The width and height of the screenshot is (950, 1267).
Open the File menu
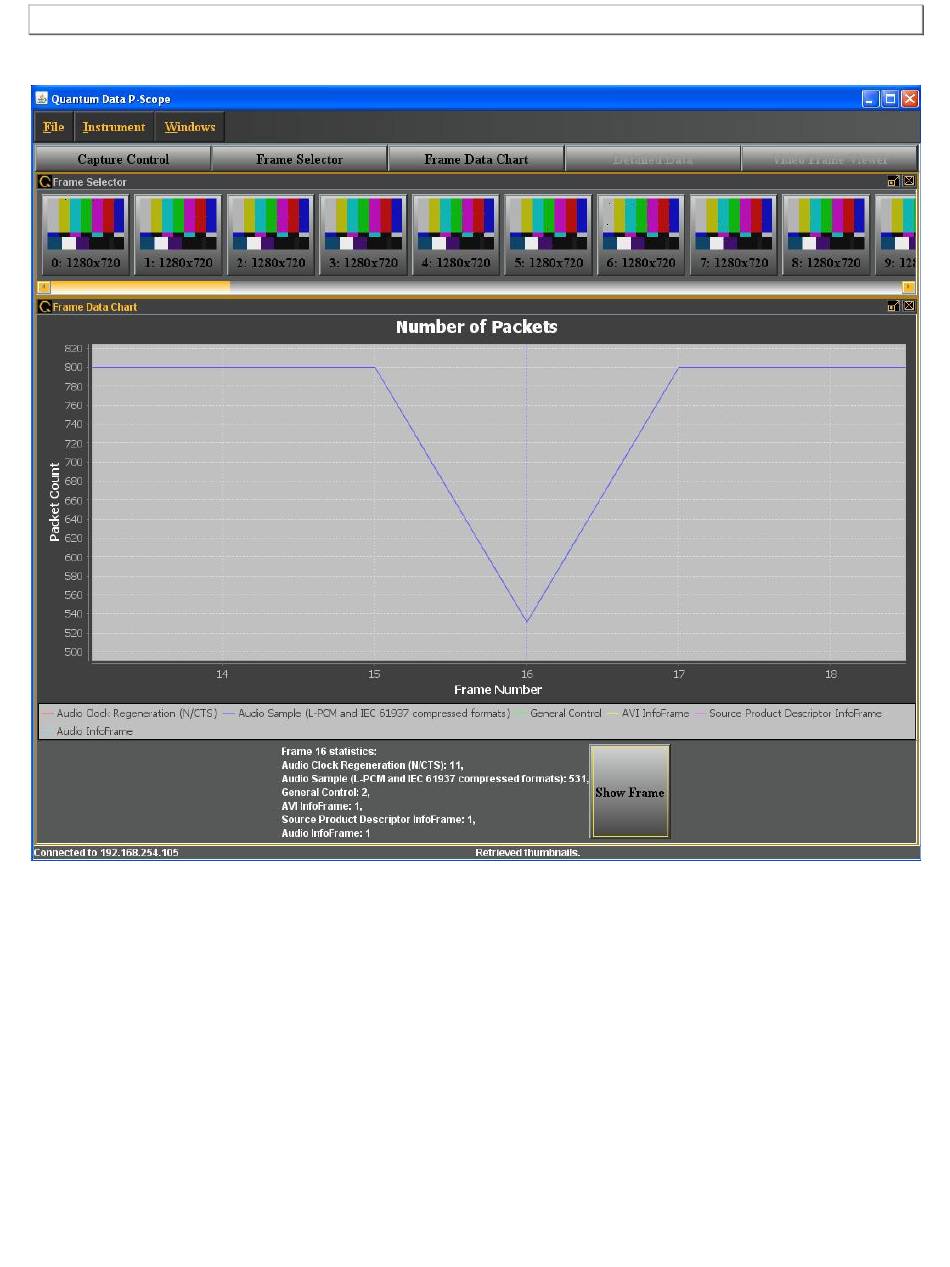(54, 127)
